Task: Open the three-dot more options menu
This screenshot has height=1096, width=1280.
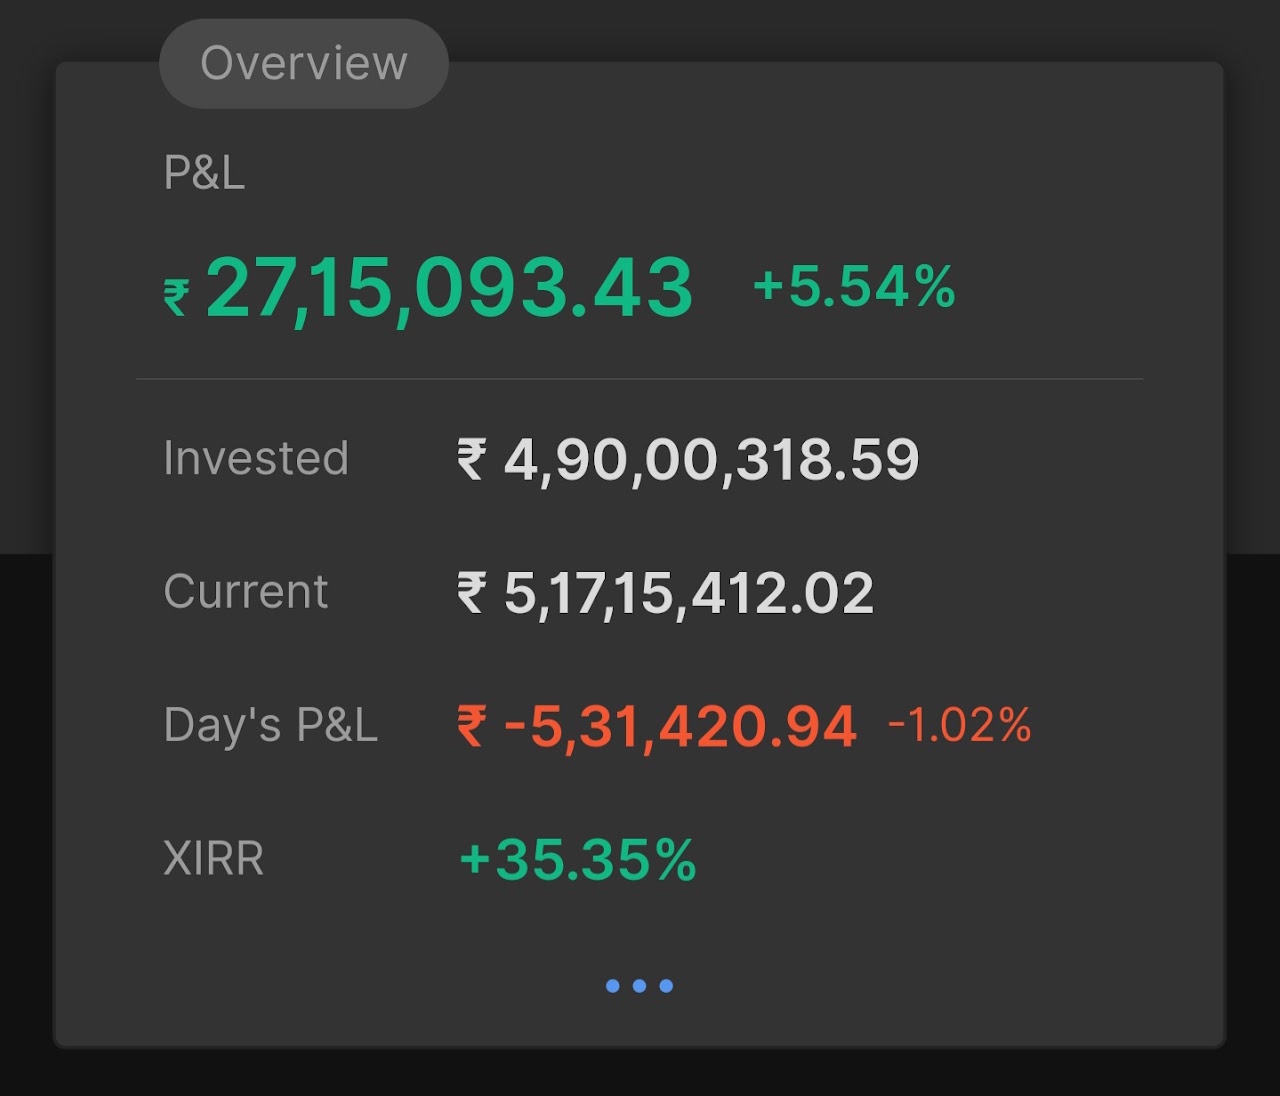Action: coord(639,986)
